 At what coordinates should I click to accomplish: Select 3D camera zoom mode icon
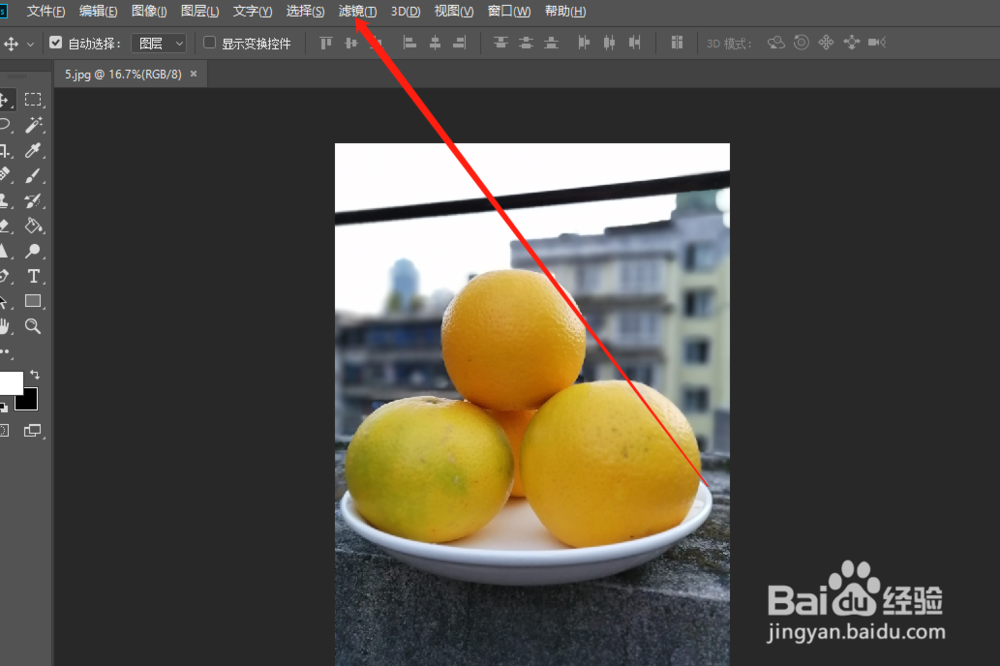tap(877, 43)
